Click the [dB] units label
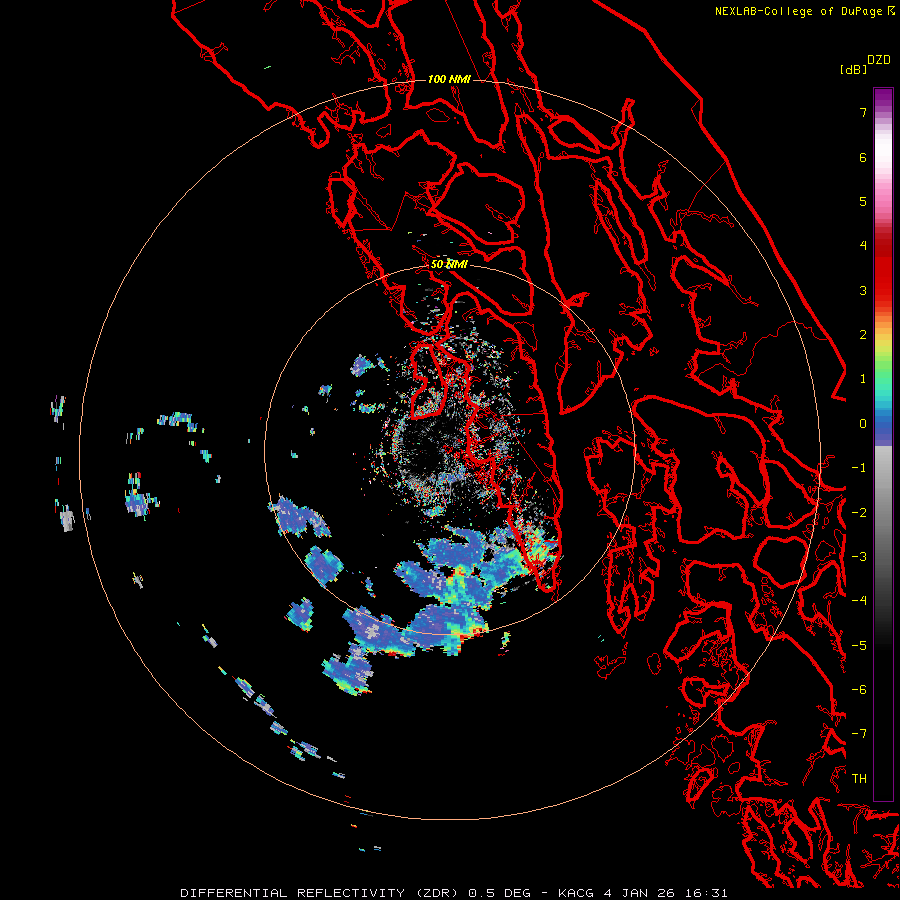The image size is (900, 900). tap(853, 70)
